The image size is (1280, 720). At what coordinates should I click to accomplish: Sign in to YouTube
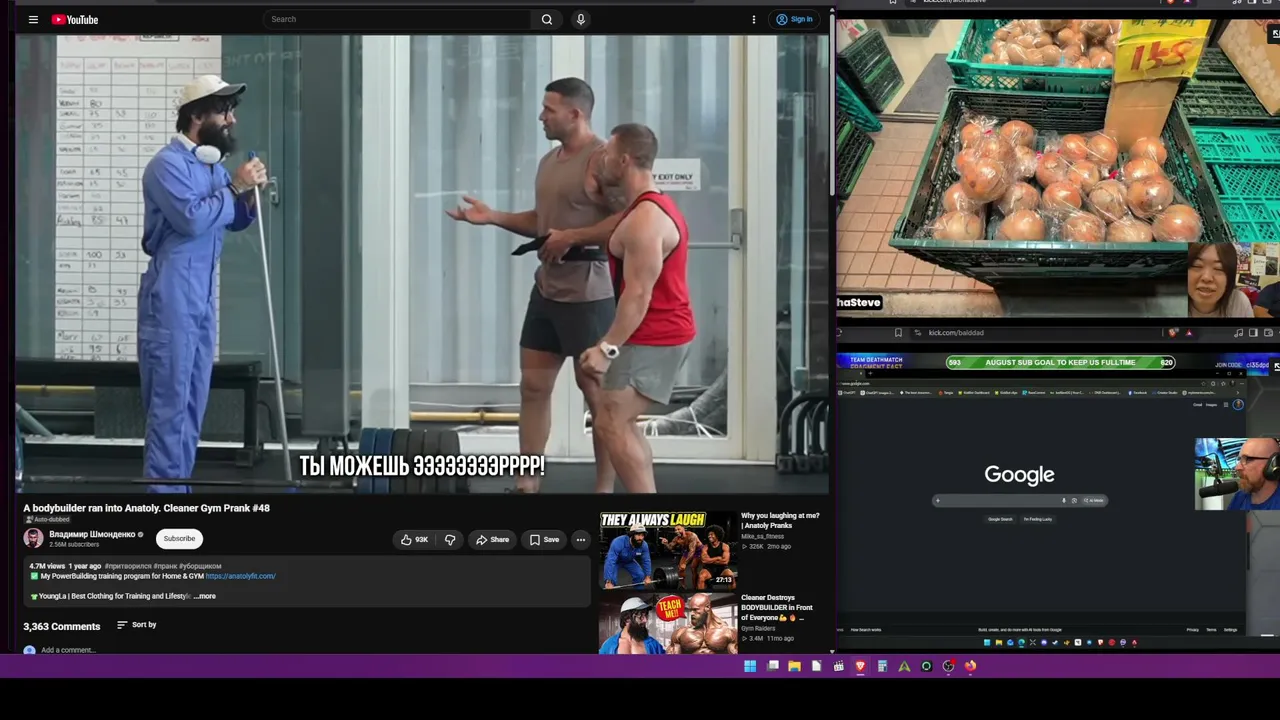pos(795,19)
